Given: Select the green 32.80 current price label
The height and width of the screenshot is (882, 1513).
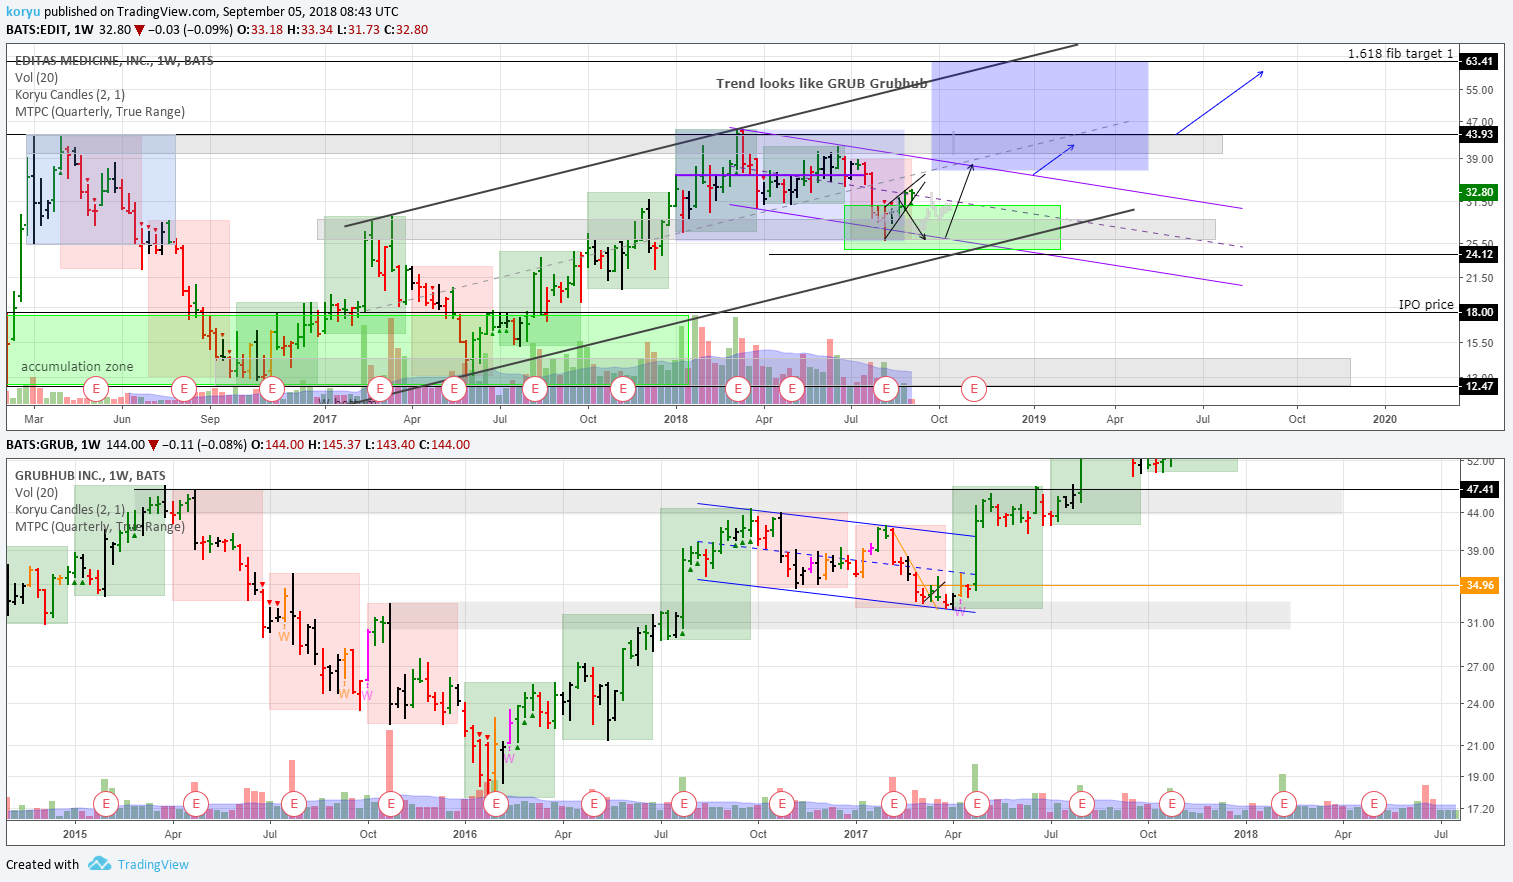Looking at the screenshot, I should pyautogui.click(x=1479, y=192).
